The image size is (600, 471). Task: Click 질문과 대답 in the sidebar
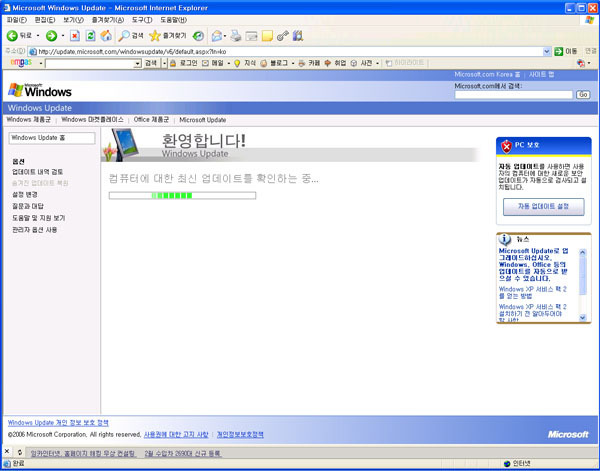[28, 206]
